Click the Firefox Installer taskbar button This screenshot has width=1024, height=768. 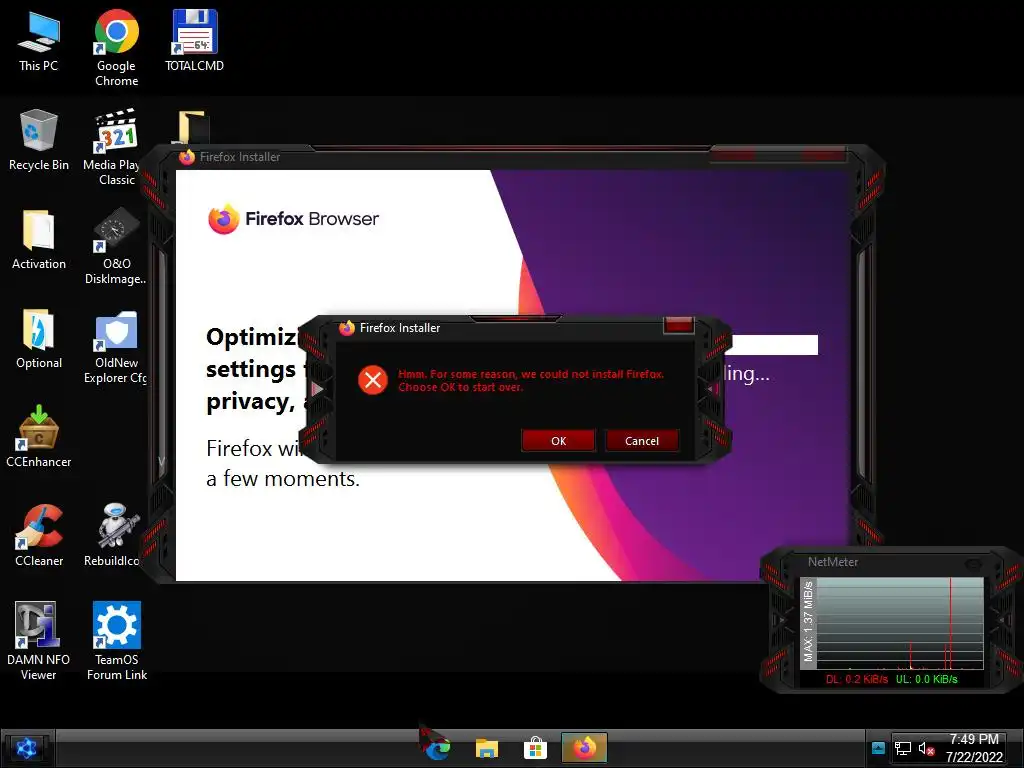[584, 748]
